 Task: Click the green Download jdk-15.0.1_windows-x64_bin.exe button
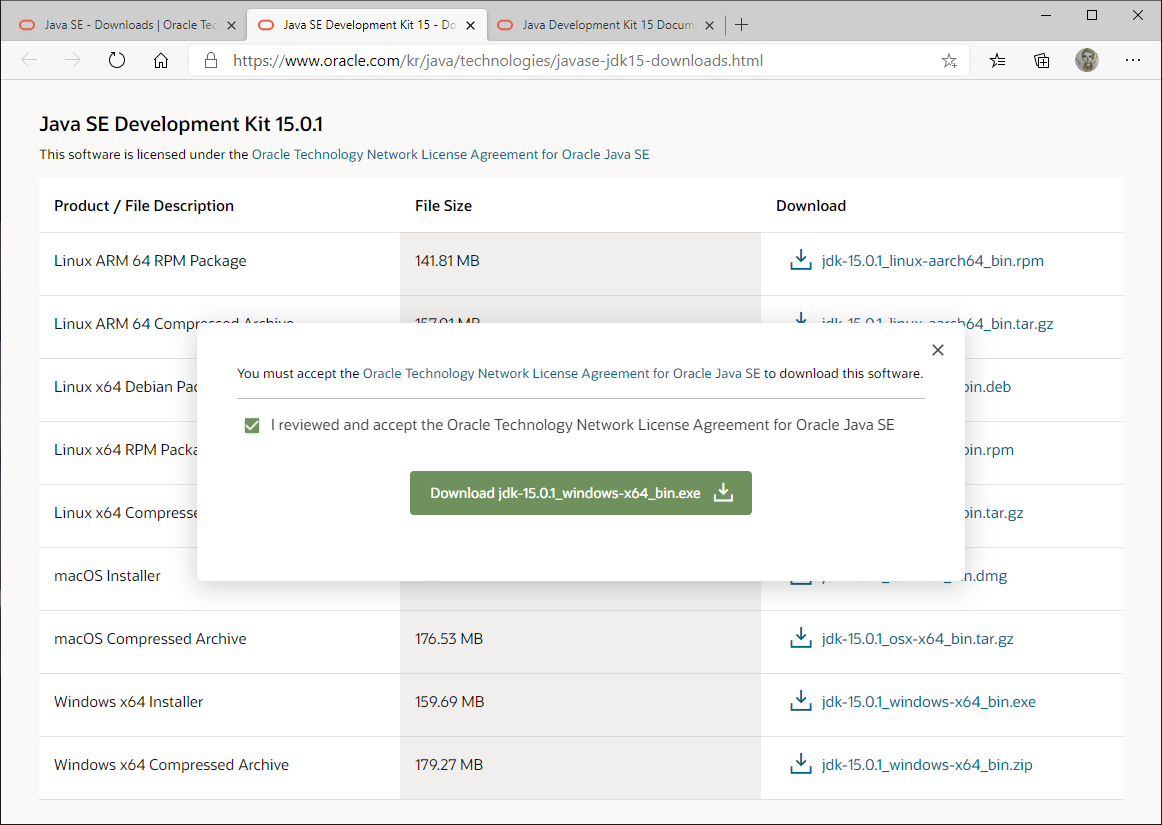(581, 493)
